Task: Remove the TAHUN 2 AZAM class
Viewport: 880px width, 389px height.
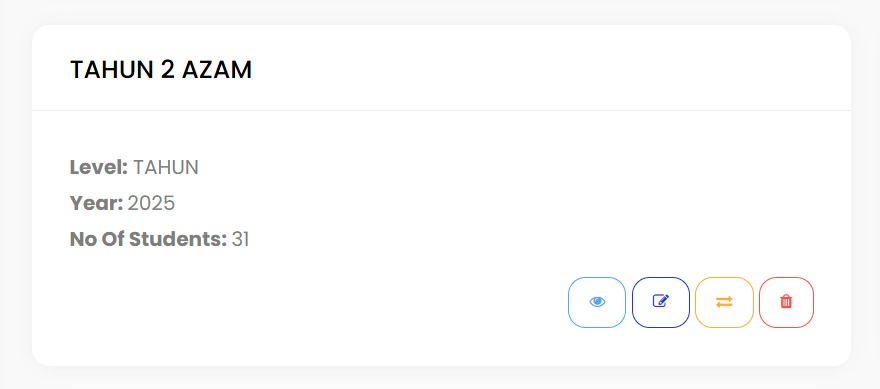Action: [786, 302]
